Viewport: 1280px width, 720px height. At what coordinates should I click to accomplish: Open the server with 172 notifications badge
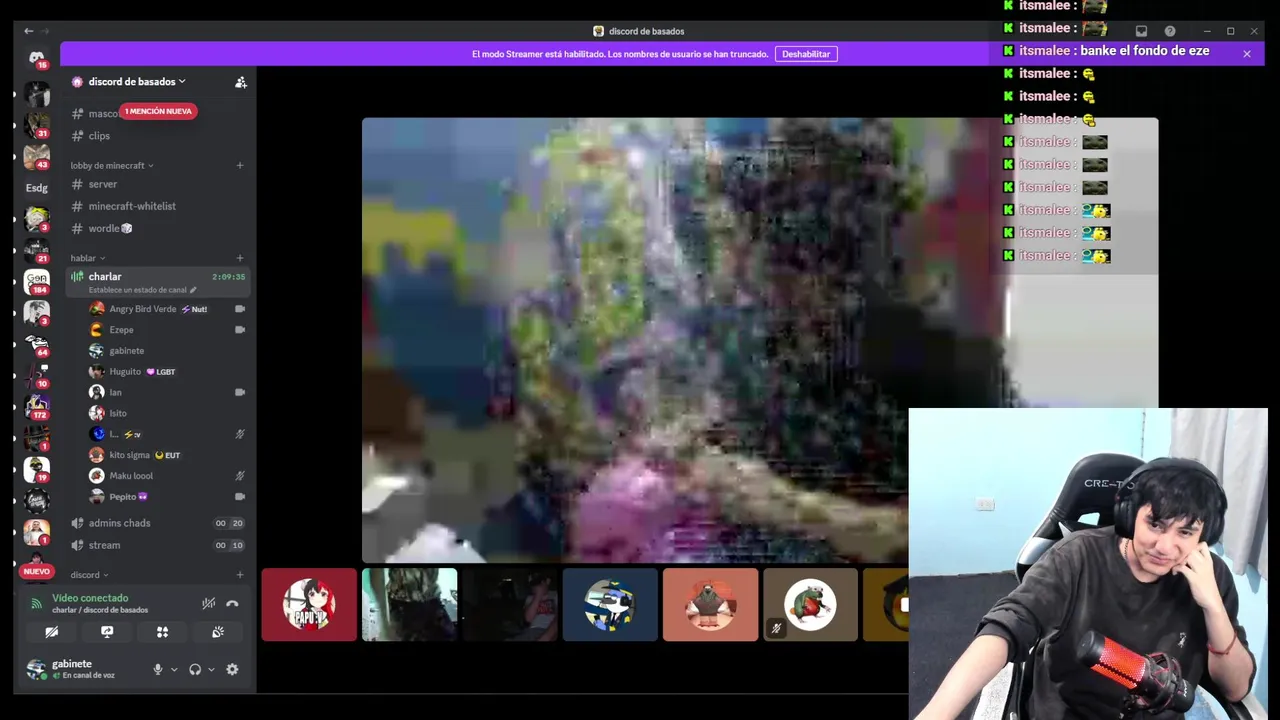(37, 405)
